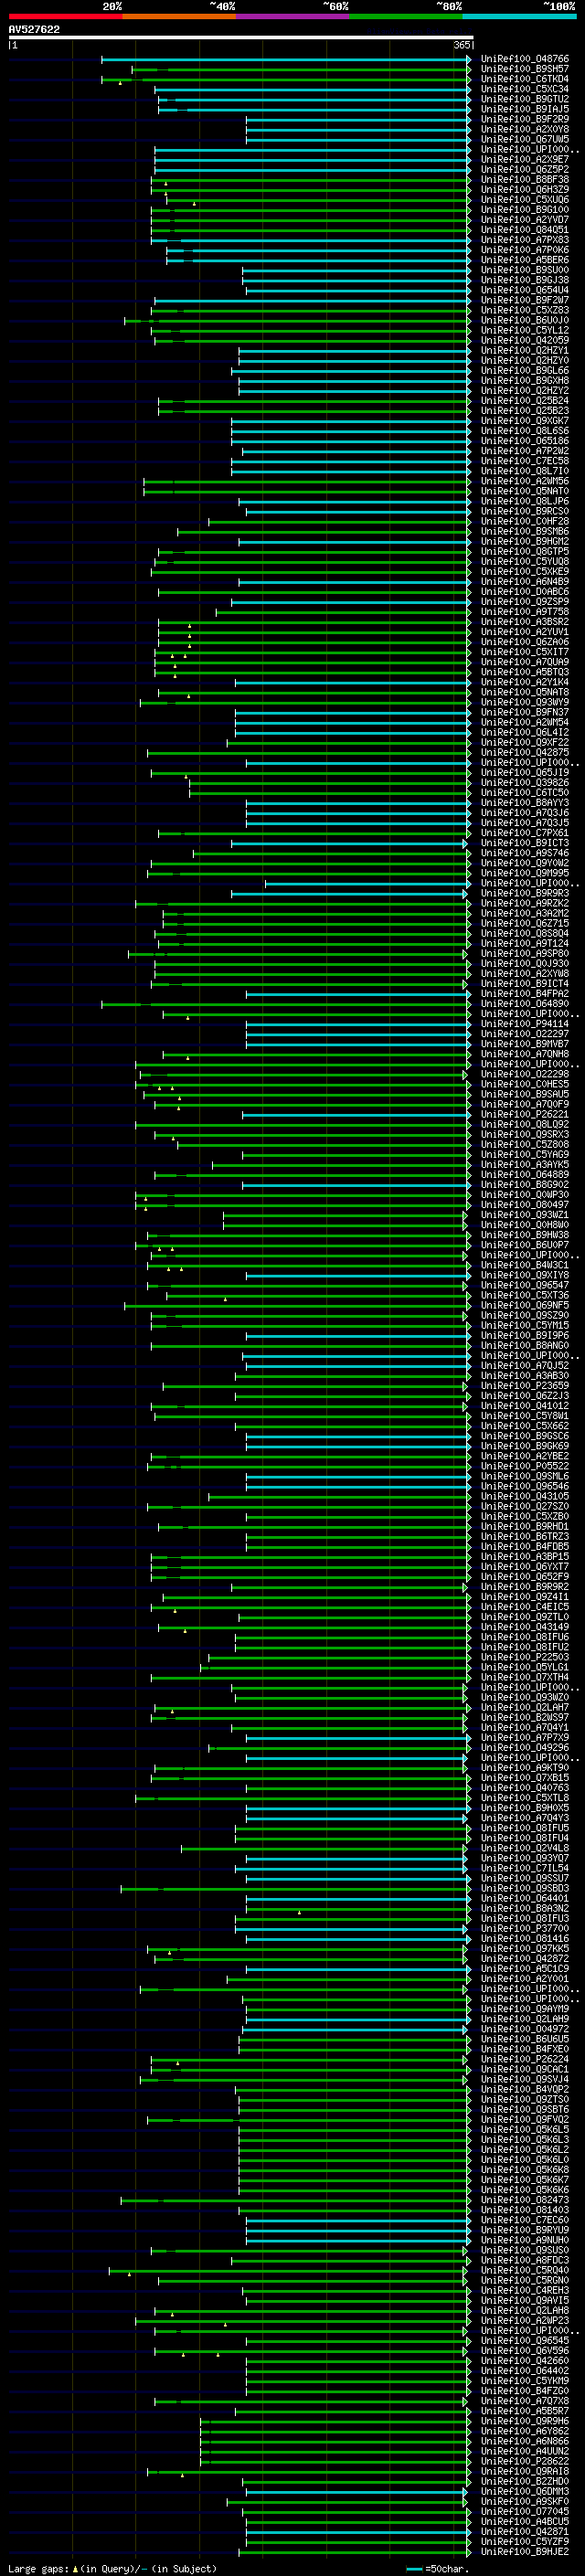Click the UniRef100_A3BSR2 label
The image size is (585, 2576).
[524, 622]
